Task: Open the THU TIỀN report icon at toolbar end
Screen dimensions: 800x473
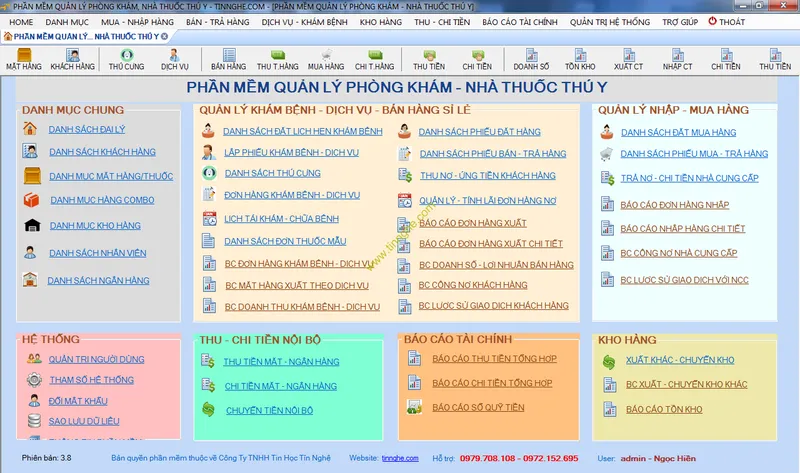Action: [x=775, y=60]
